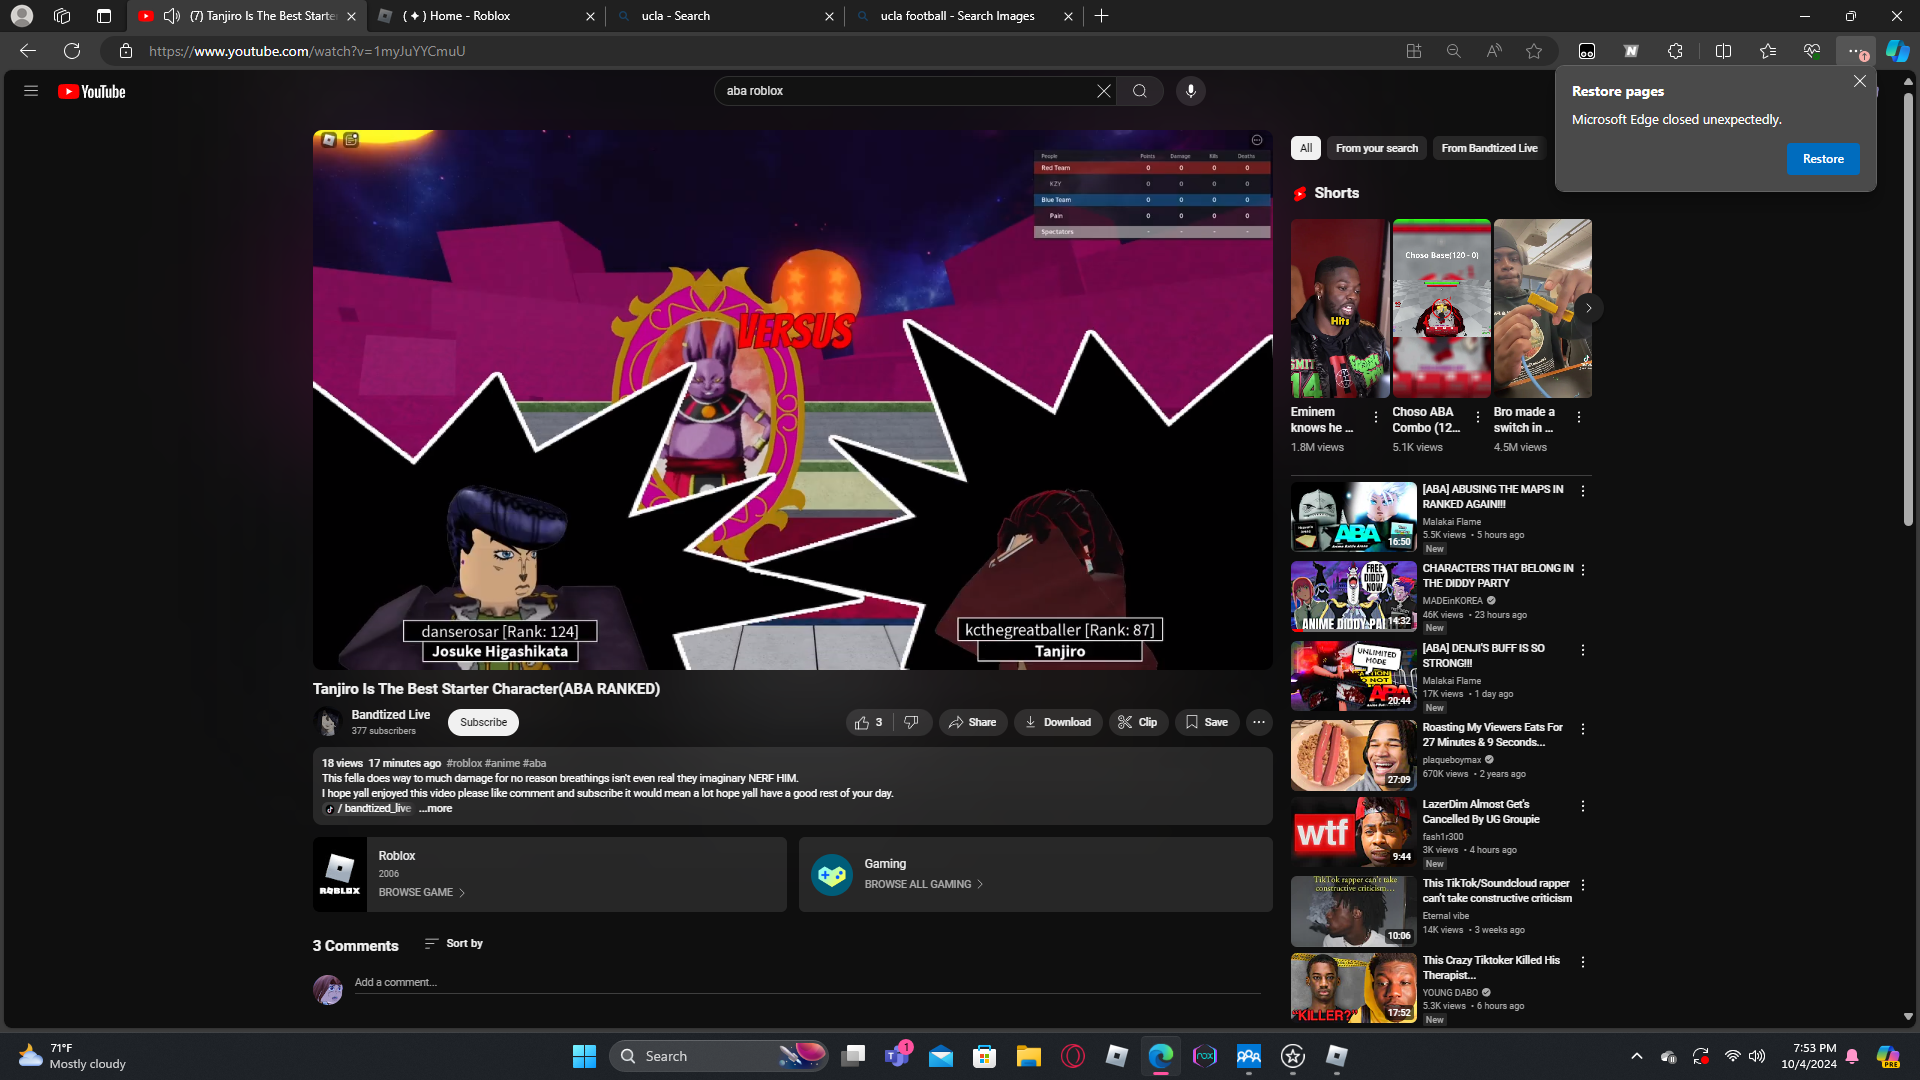Expand the description with ...more
Viewport: 1920px width, 1080px height.
(435, 809)
